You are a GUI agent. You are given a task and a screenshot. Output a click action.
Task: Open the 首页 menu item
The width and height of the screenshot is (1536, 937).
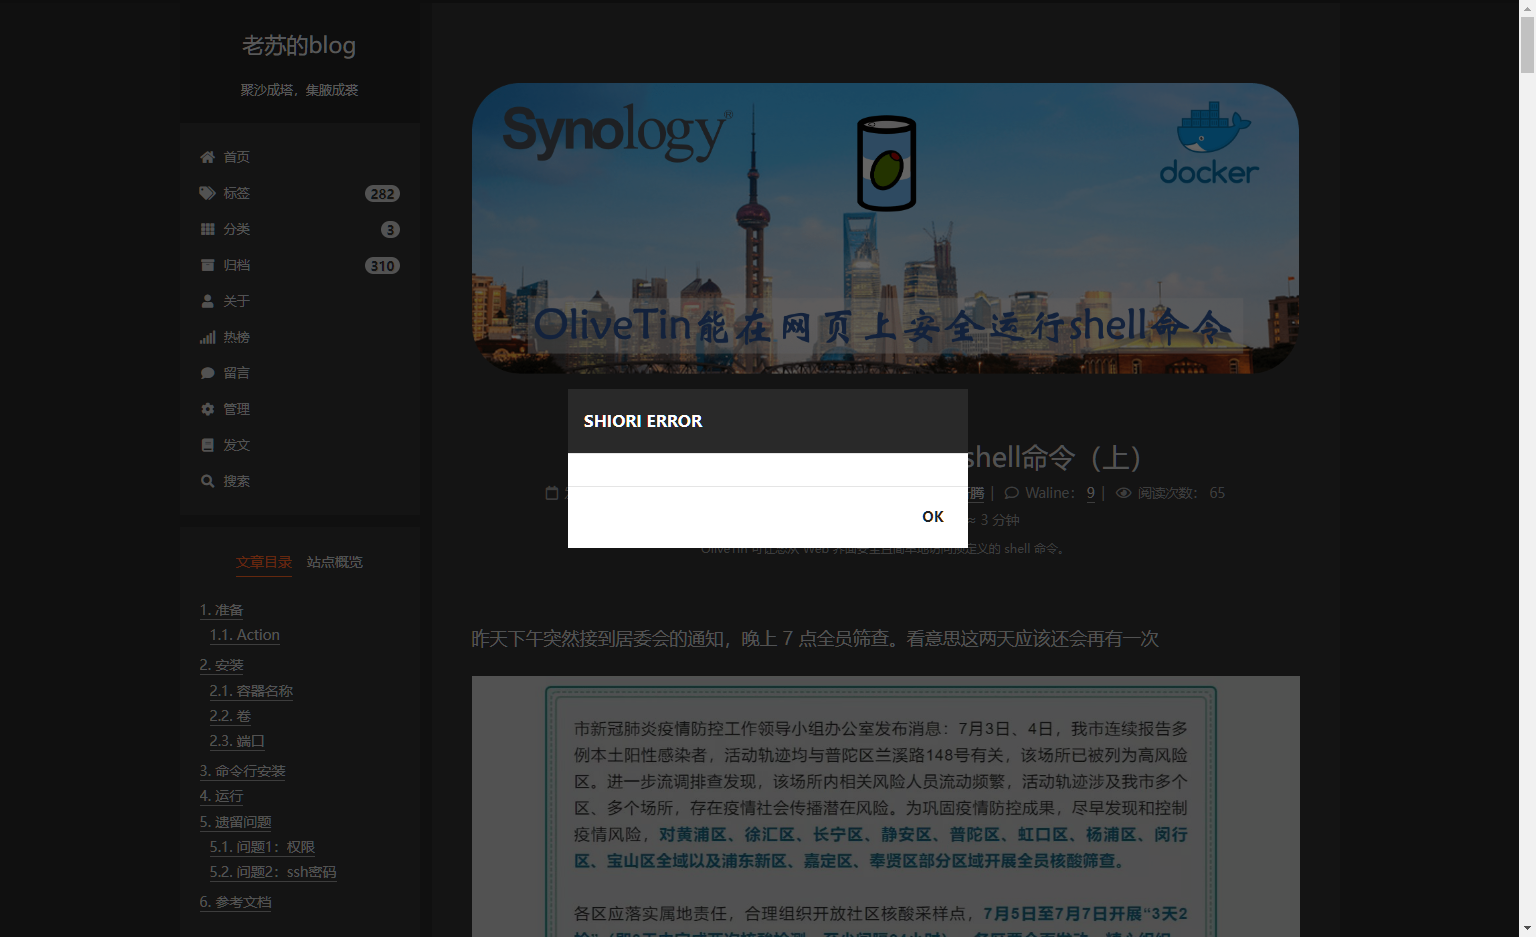[x=299, y=157]
